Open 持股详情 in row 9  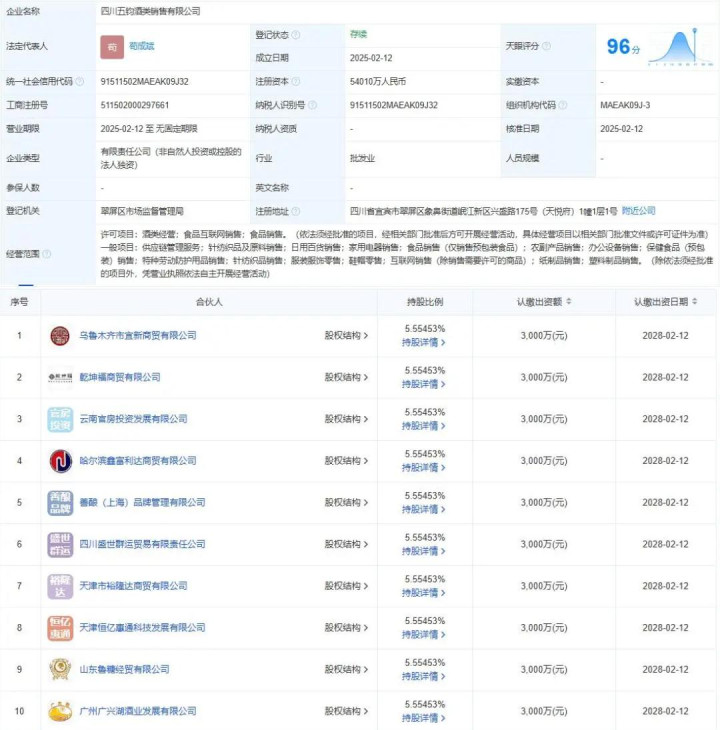pos(424,676)
